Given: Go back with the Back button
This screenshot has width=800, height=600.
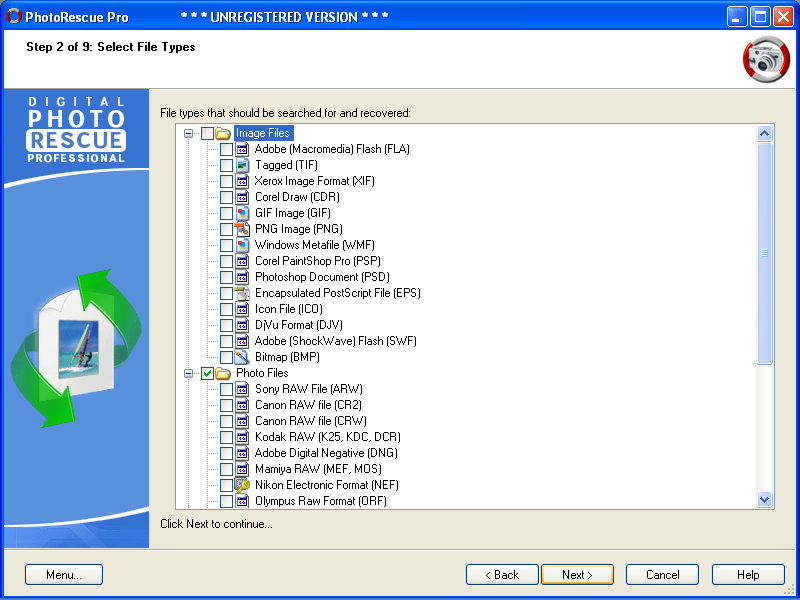Looking at the screenshot, I should [x=502, y=574].
